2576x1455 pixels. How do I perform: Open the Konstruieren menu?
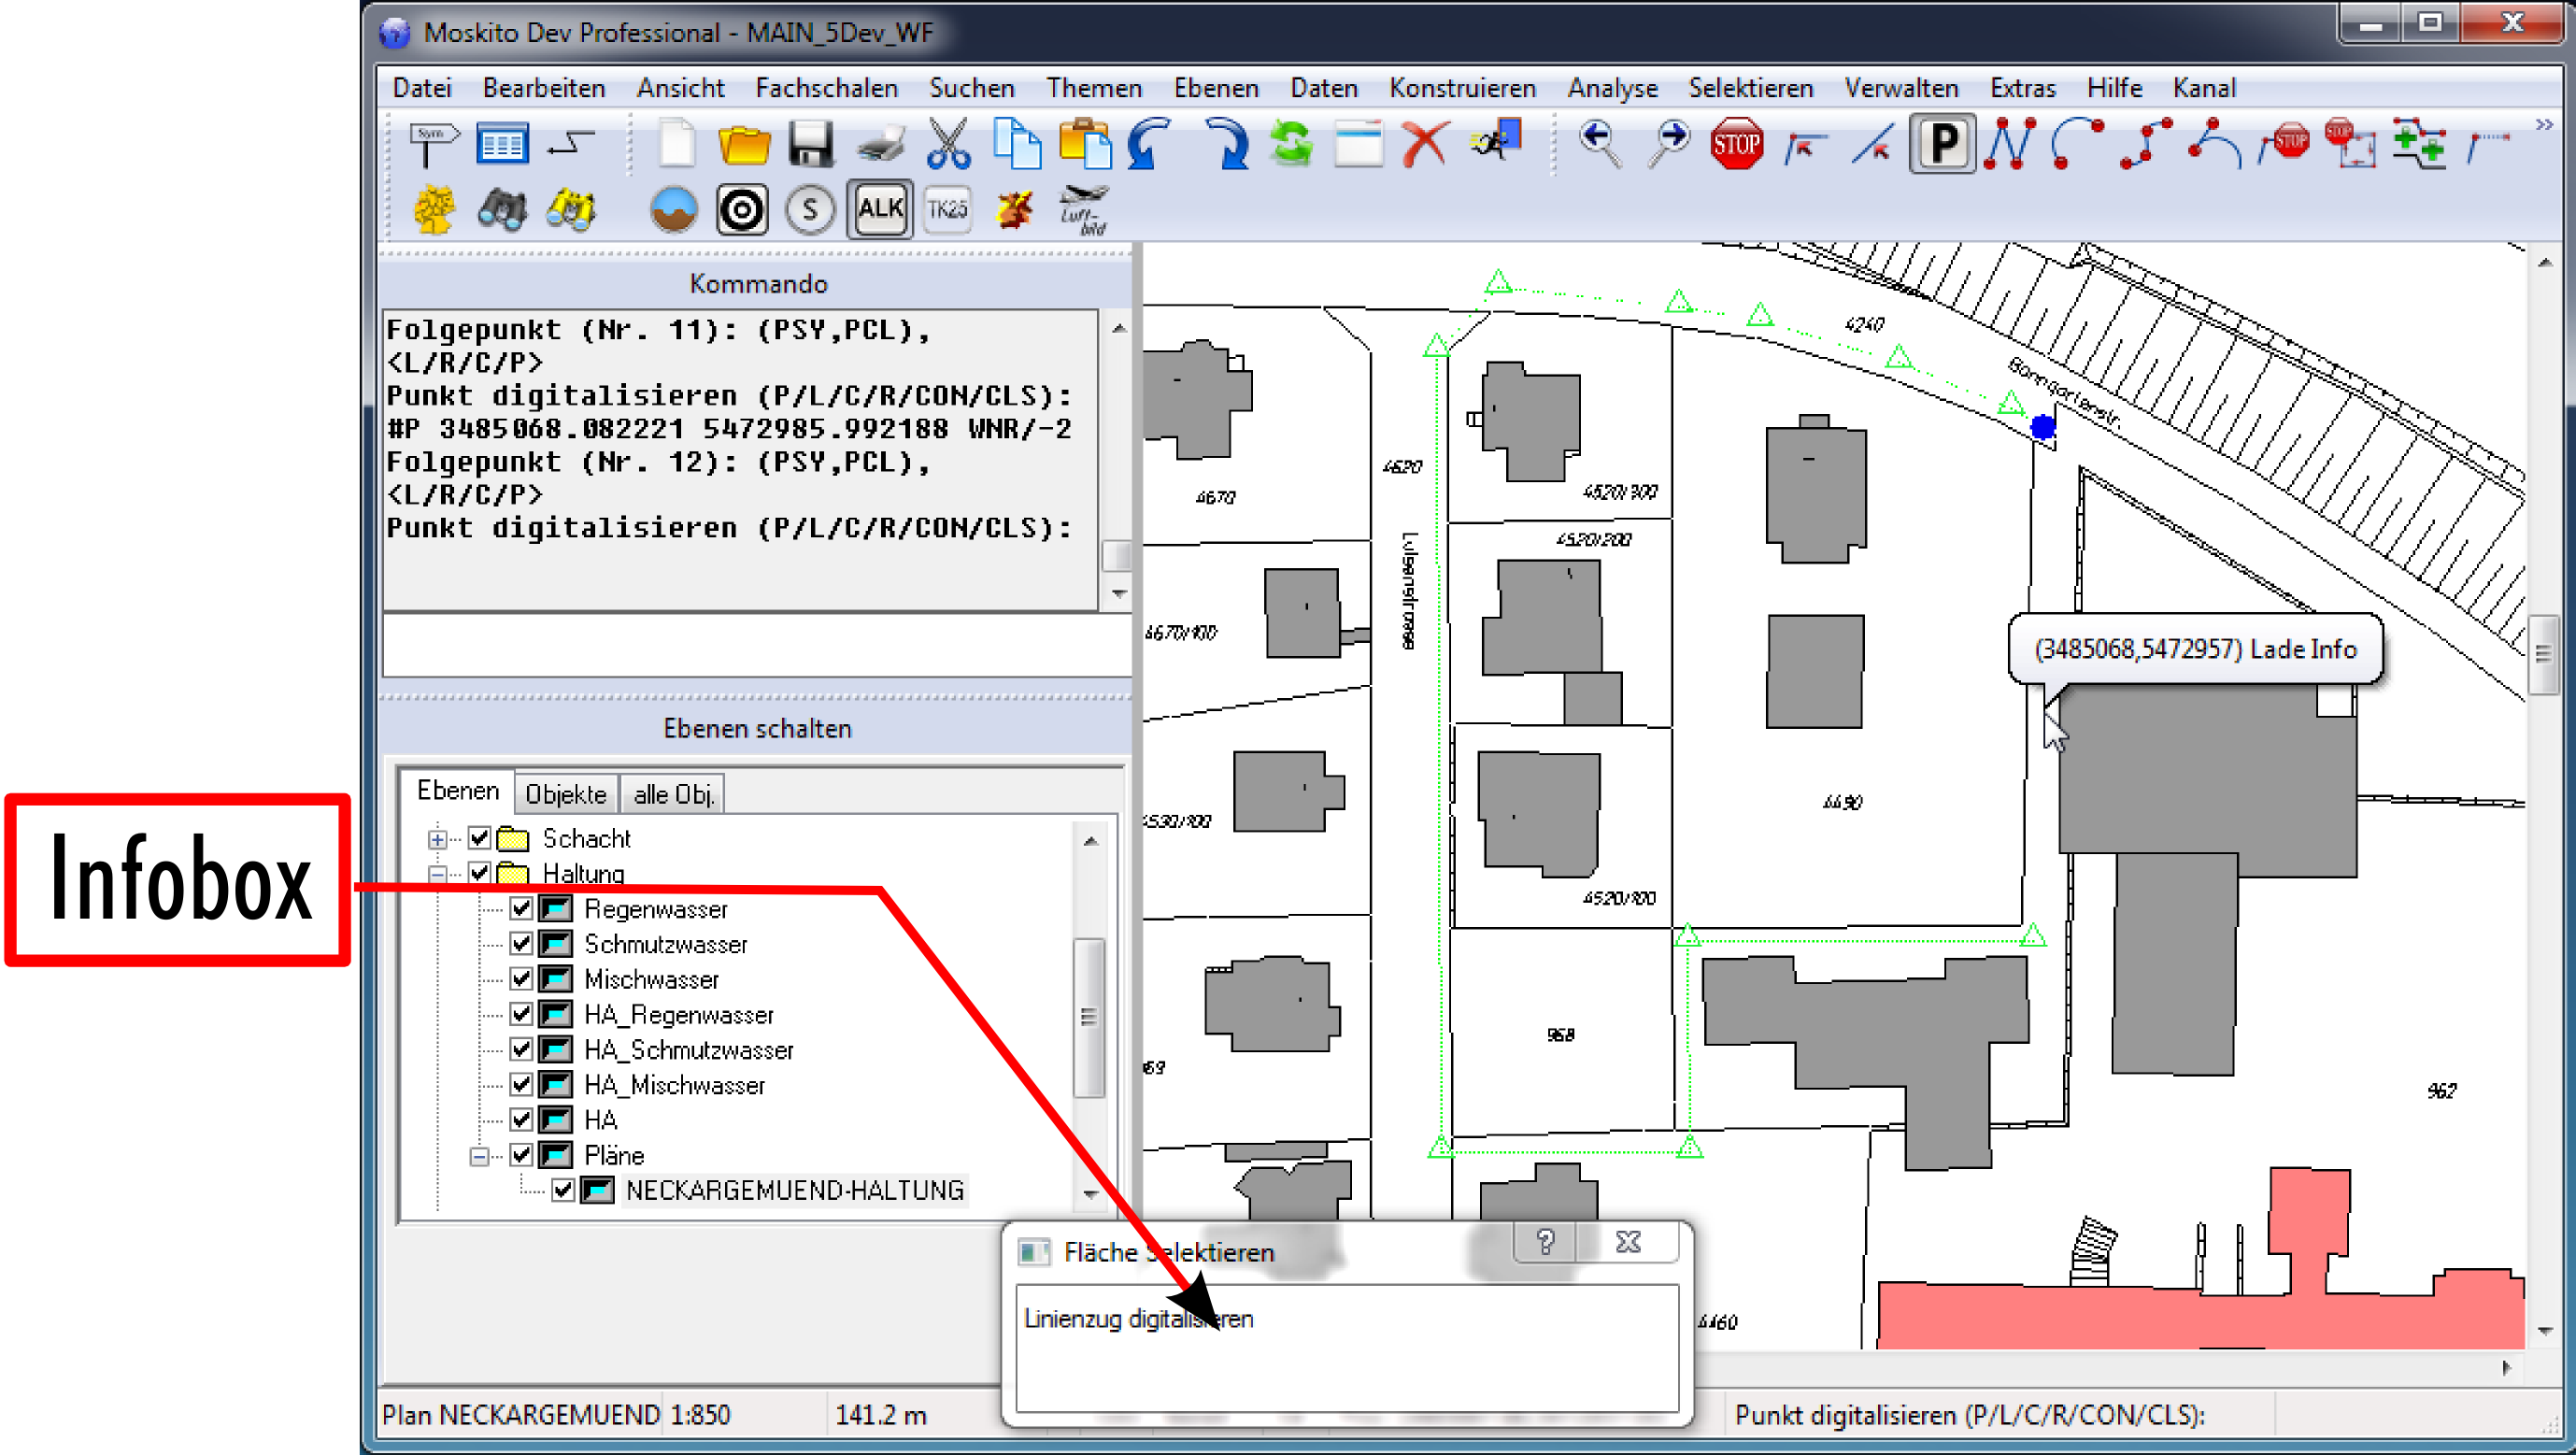(x=1461, y=88)
